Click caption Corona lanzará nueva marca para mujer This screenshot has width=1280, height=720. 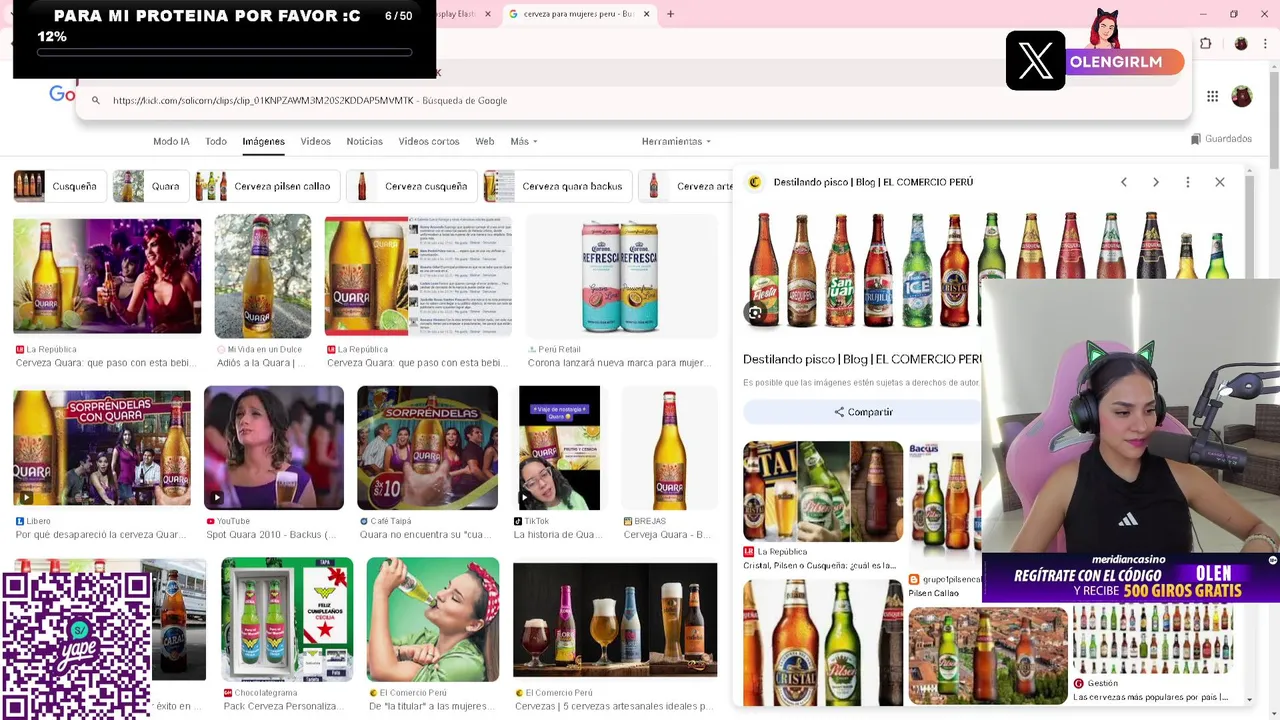(x=620, y=363)
